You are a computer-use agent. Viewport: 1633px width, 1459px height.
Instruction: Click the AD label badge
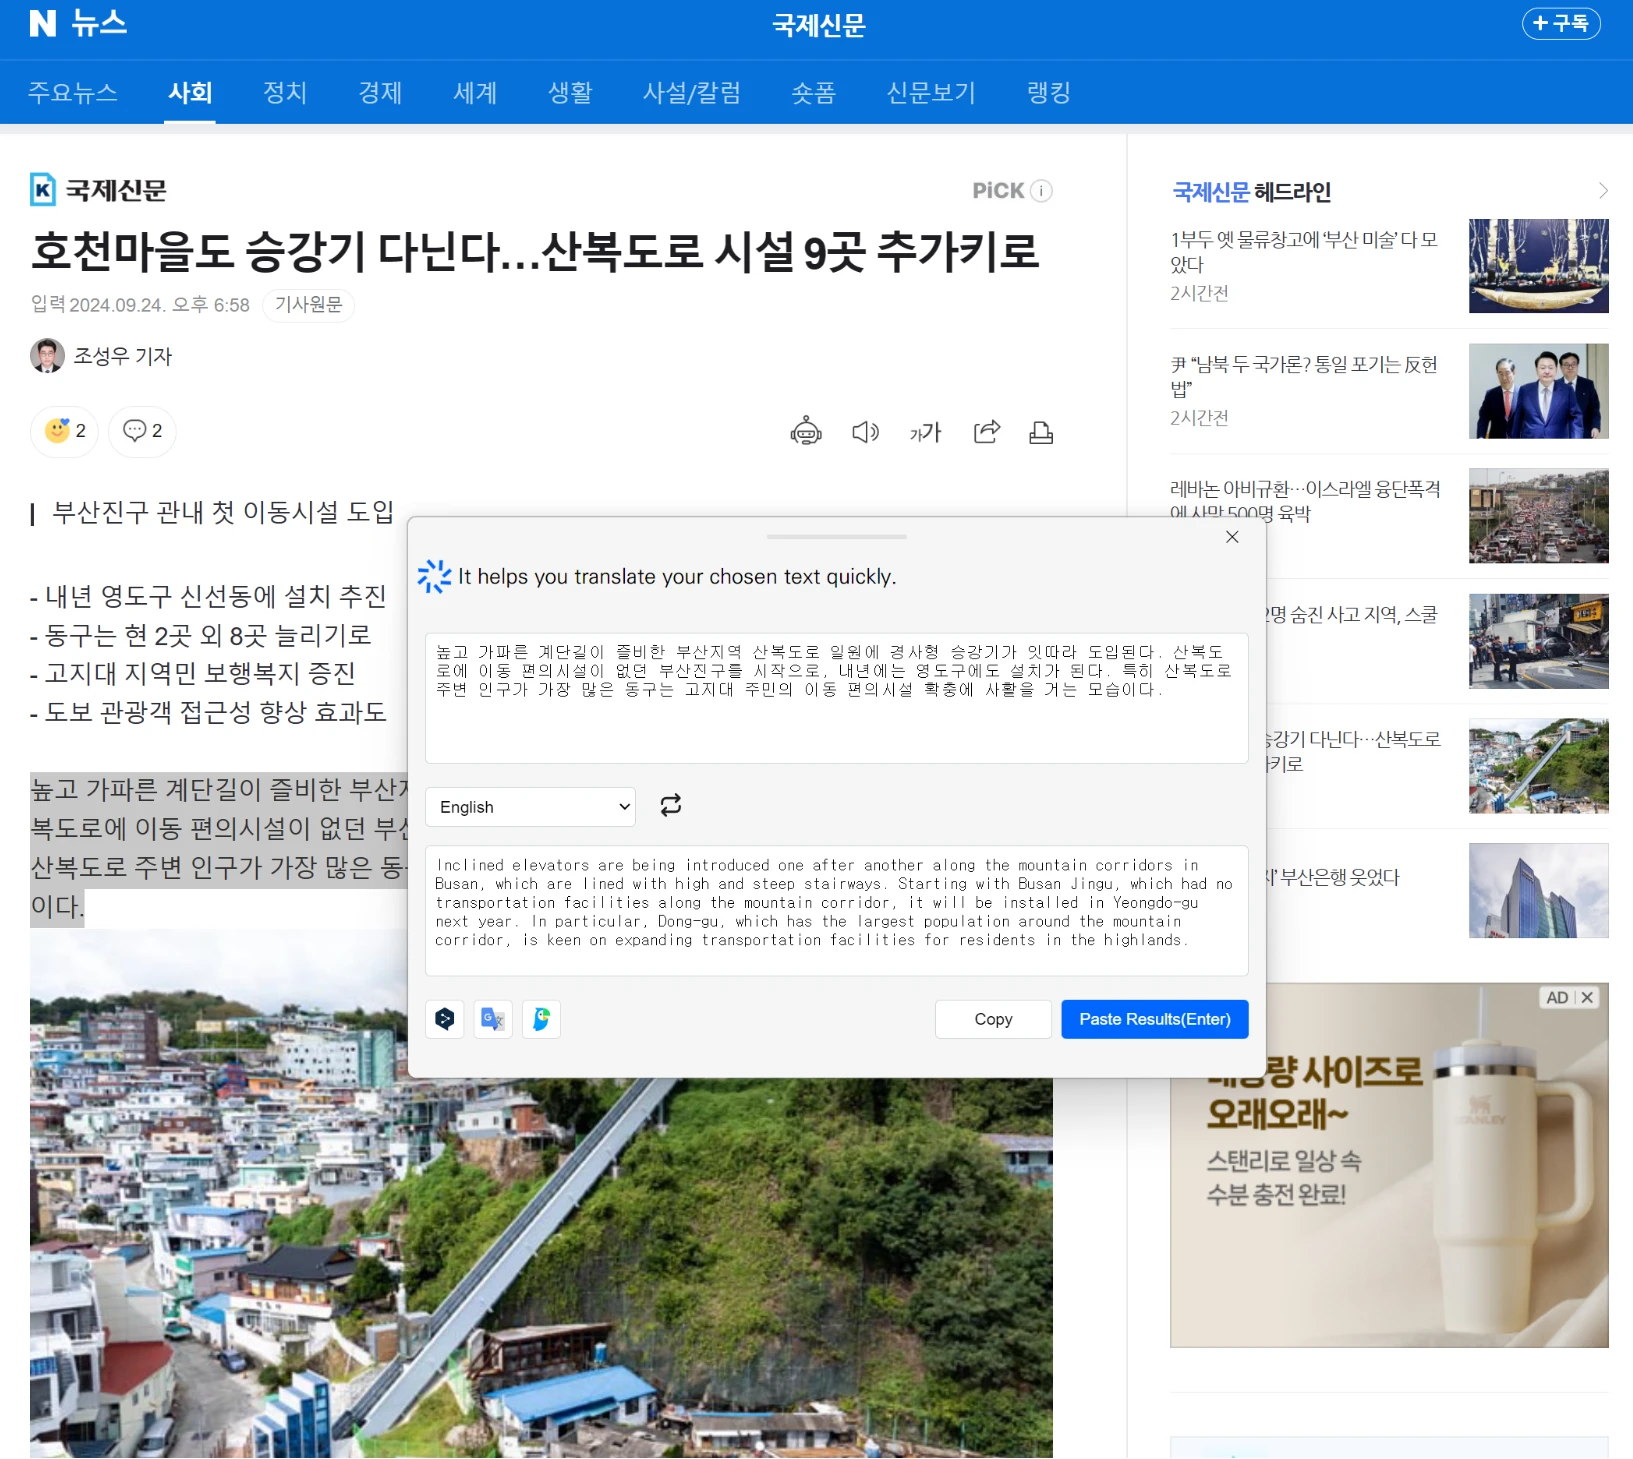[1557, 997]
